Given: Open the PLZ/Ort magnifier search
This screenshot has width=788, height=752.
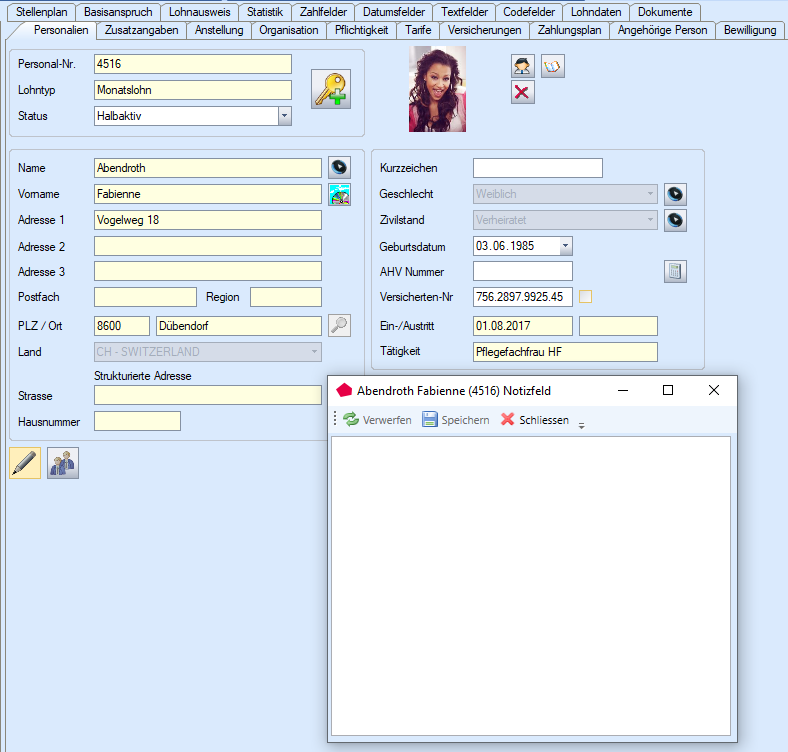Looking at the screenshot, I should click(x=340, y=325).
